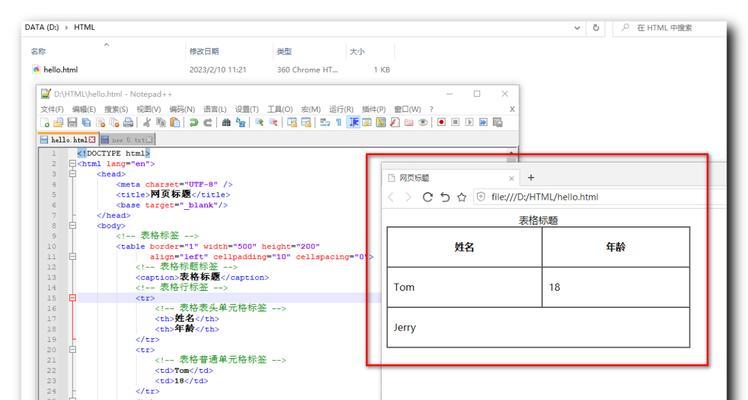Screen dimensions: 748x400
Task: Click synchronize vertical scrolling icon
Action: [x=292, y=123]
